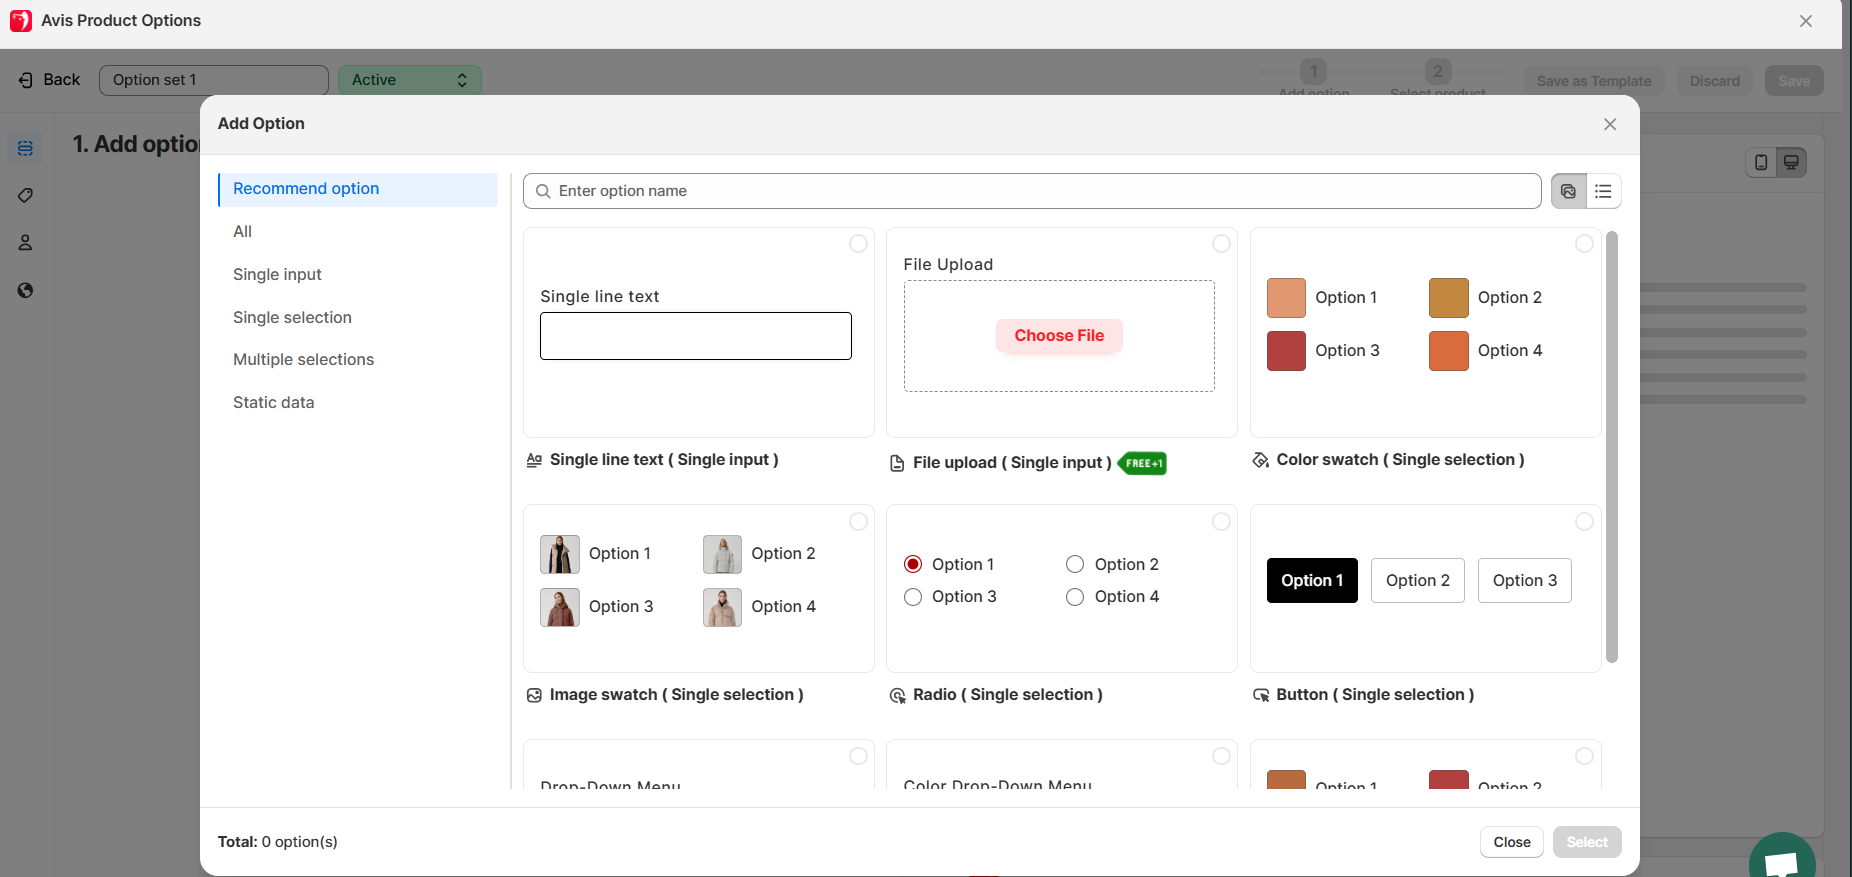The image size is (1852, 877).
Task: Choose Option 2 radio in Radio preview
Action: pyautogui.click(x=1075, y=564)
